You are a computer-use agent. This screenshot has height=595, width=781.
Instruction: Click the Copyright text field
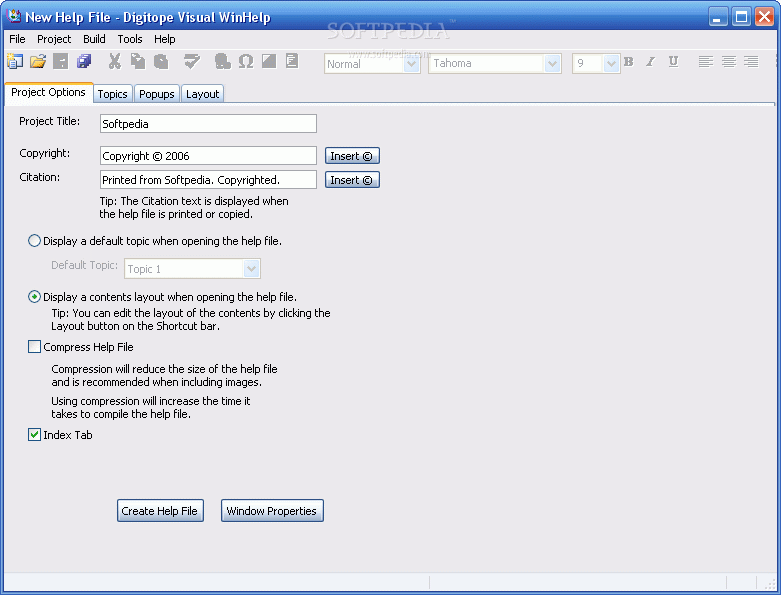[208, 155]
